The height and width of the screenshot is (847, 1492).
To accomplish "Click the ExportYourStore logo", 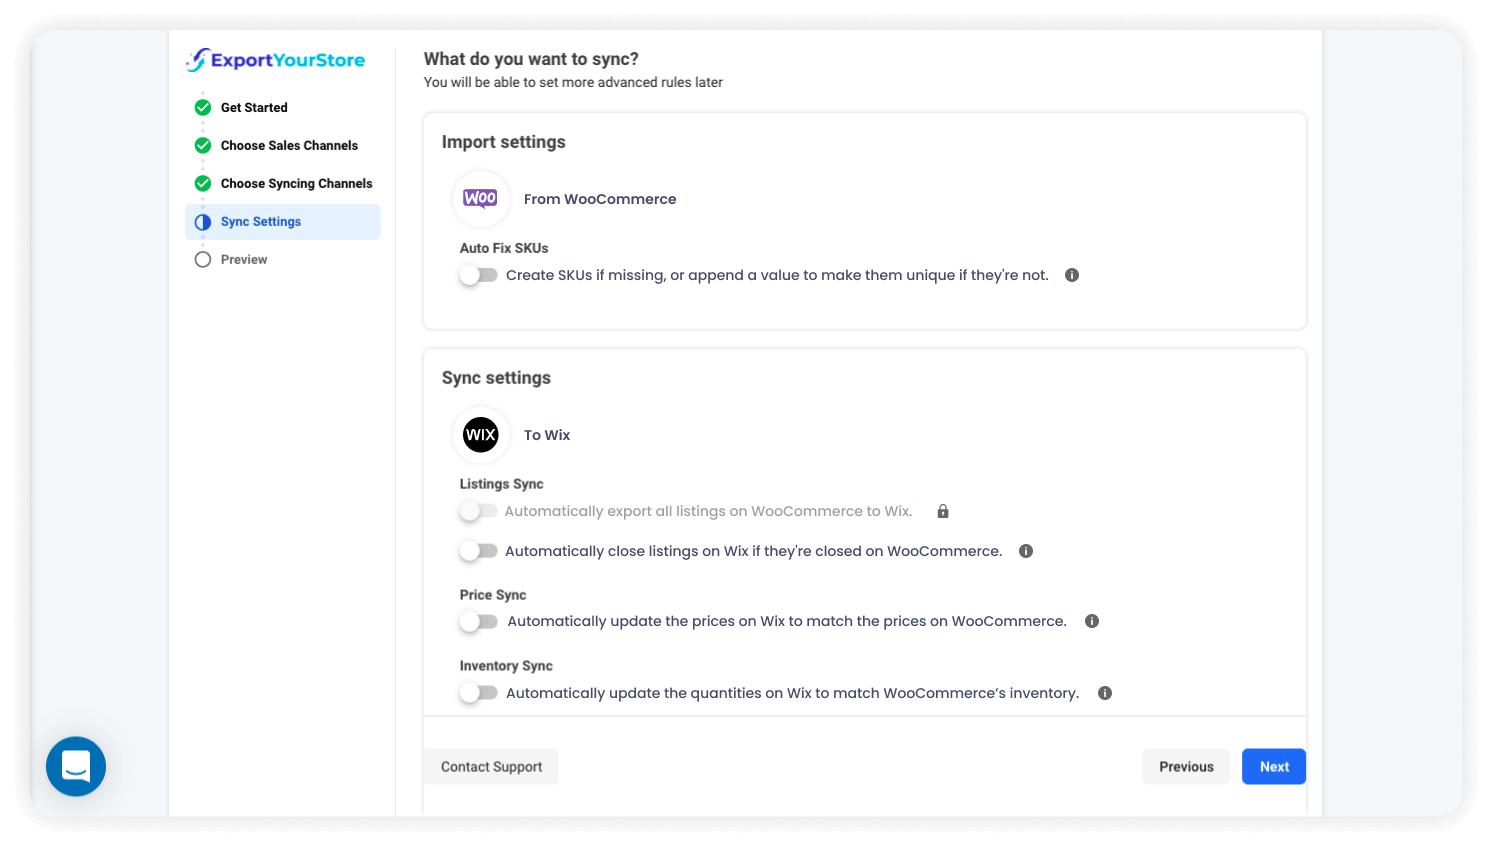I will (275, 60).
